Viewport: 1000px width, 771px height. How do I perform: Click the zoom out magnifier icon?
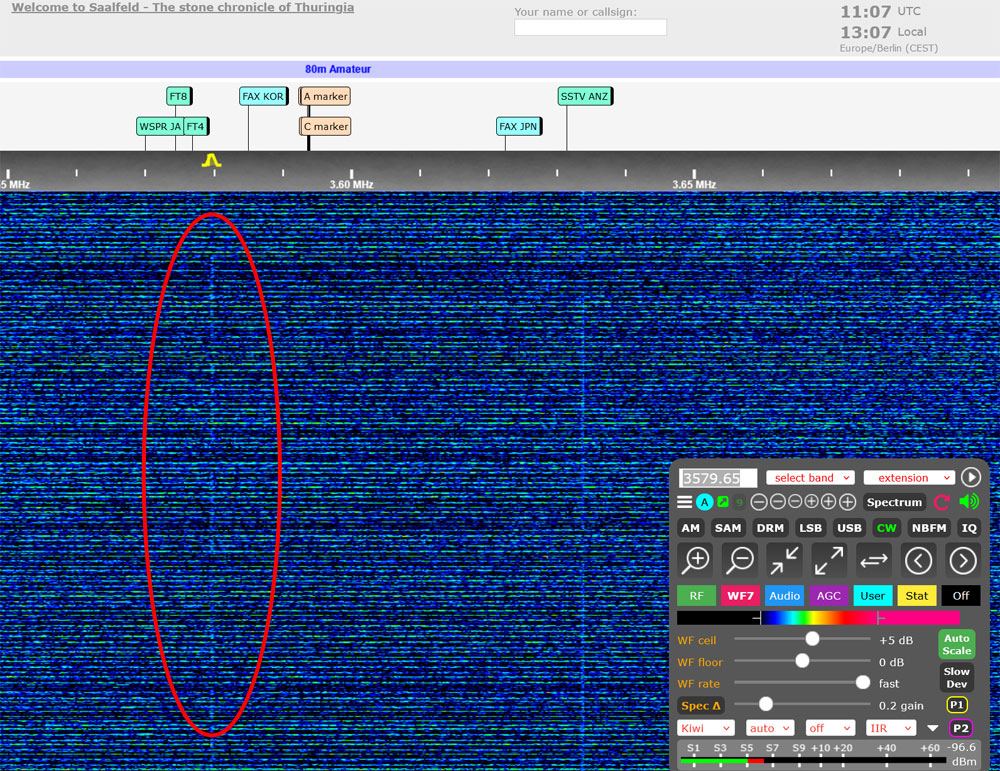739,560
